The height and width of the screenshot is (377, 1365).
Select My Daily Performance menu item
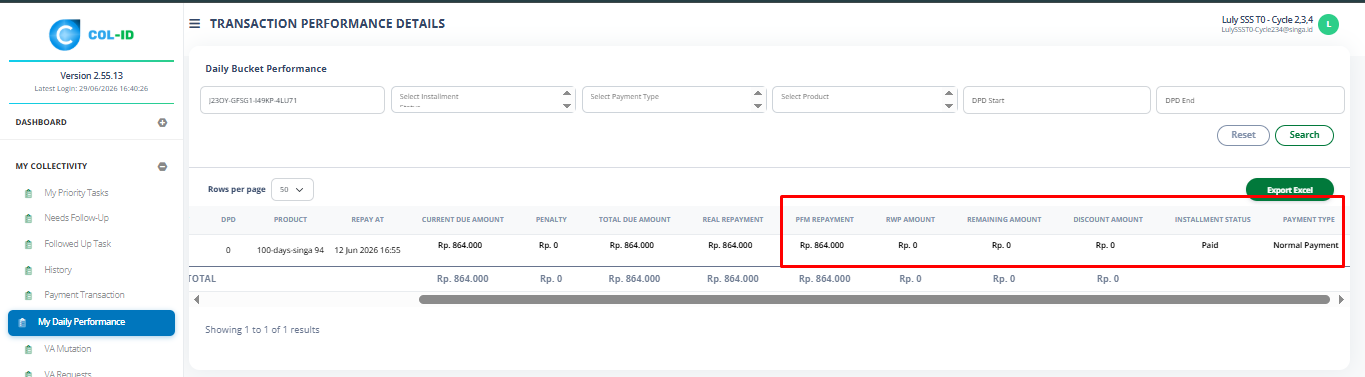coord(91,322)
